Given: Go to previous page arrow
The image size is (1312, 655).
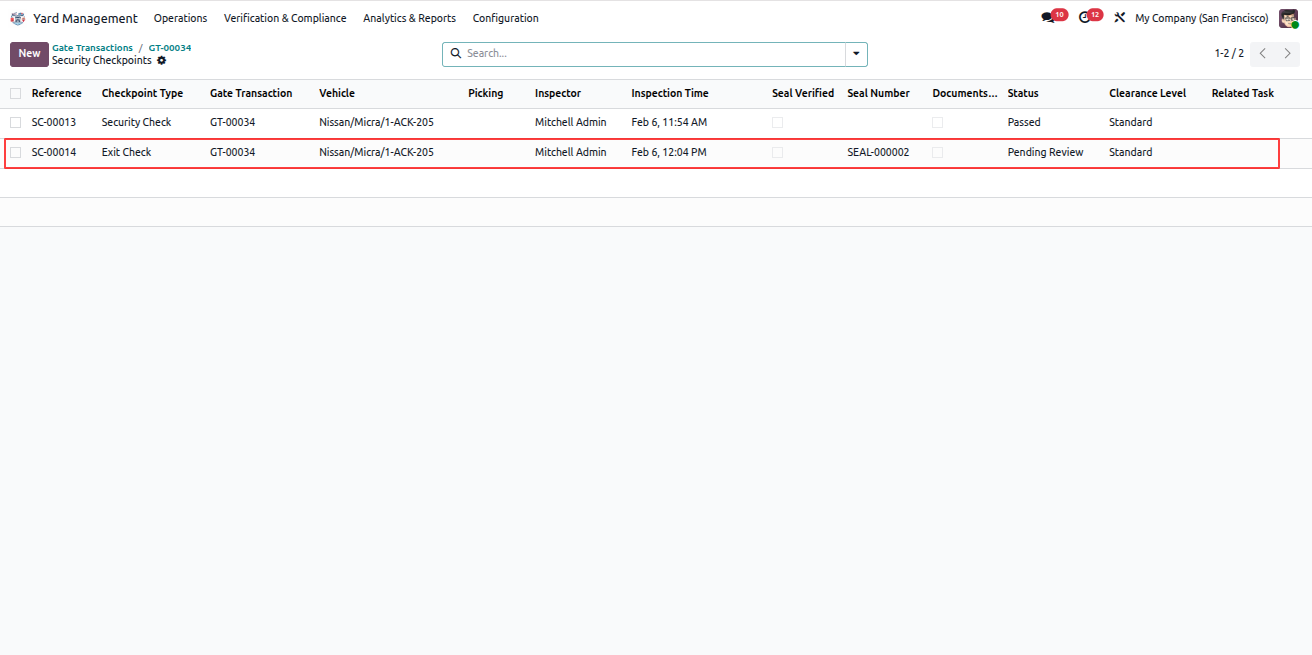Looking at the screenshot, I should coord(1263,54).
